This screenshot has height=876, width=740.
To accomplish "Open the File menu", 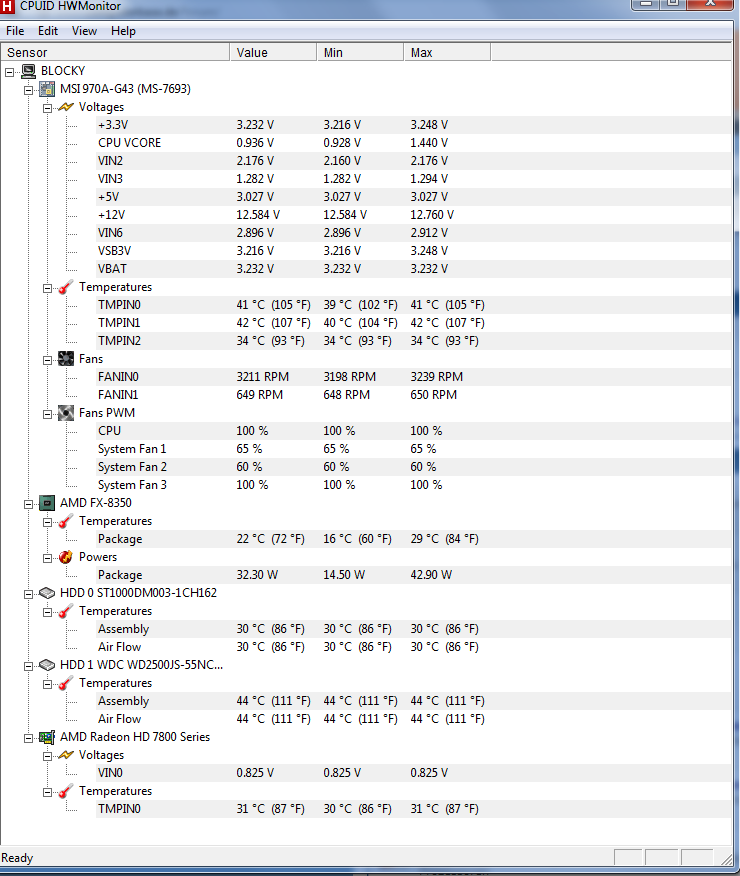I will 15,31.
